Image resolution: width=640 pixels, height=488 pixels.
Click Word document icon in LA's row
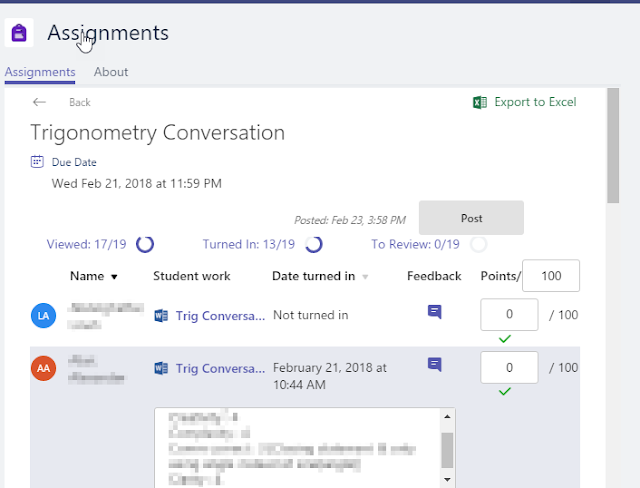[x=161, y=316]
